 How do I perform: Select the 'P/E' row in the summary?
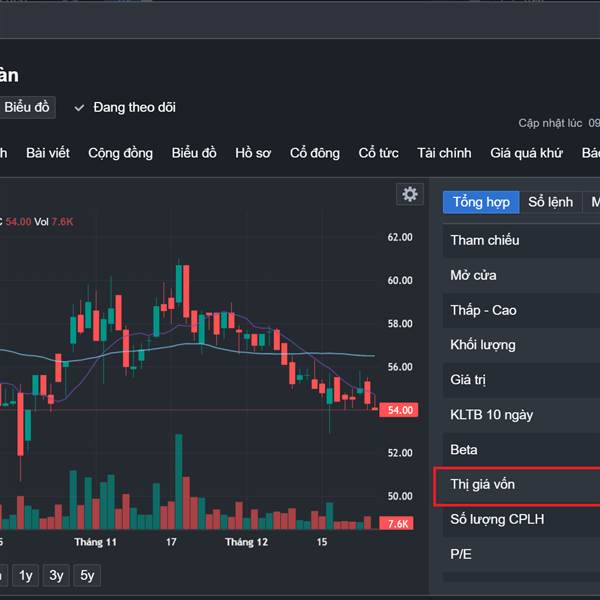(517, 554)
